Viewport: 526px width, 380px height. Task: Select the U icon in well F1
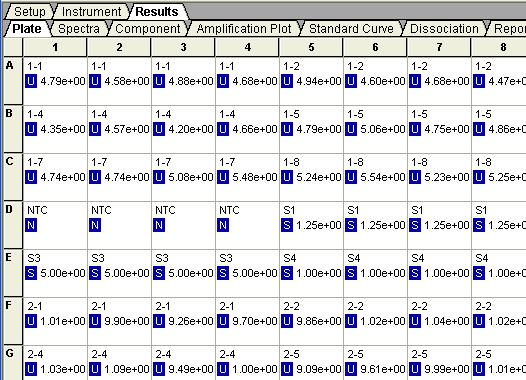tap(31, 321)
